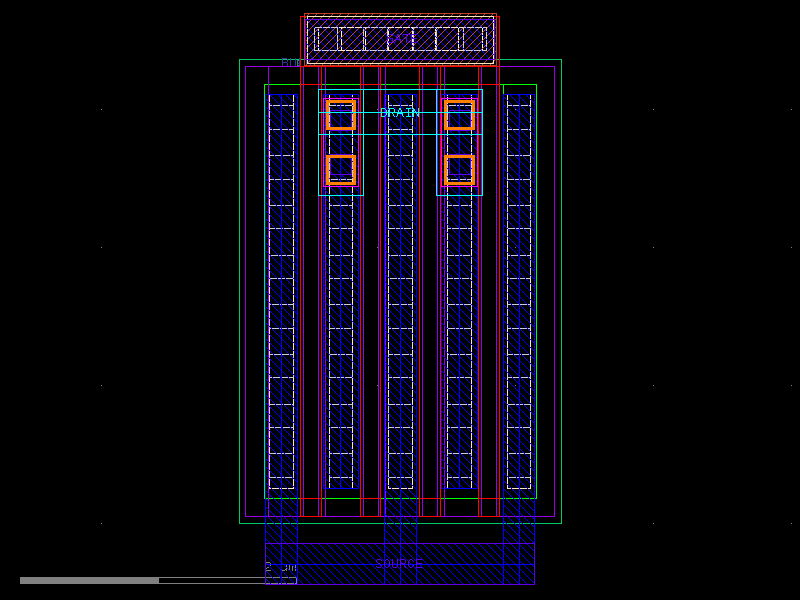Viewport: 800px width, 600px height.
Task: Select the upper-left orange drain contact via
Action: [340, 113]
